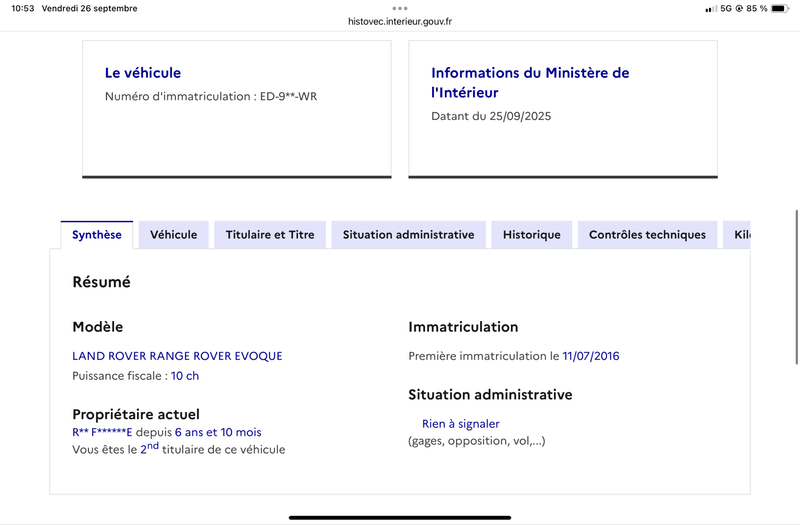Click LAND ROVER RANGE ROVER EVOQUE text

(177, 356)
